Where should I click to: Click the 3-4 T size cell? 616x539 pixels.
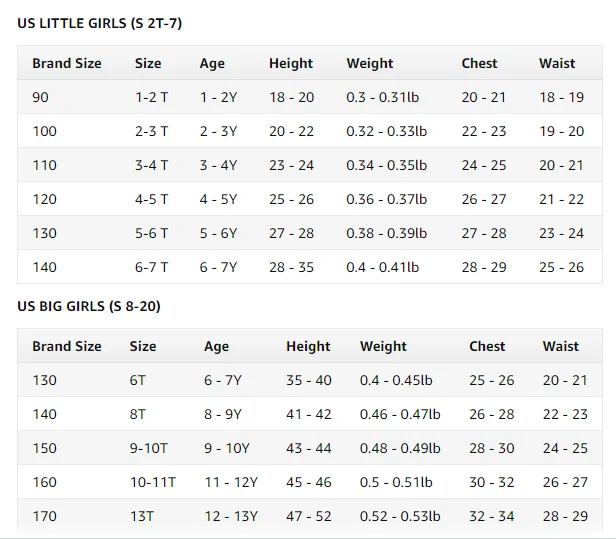click(x=152, y=165)
